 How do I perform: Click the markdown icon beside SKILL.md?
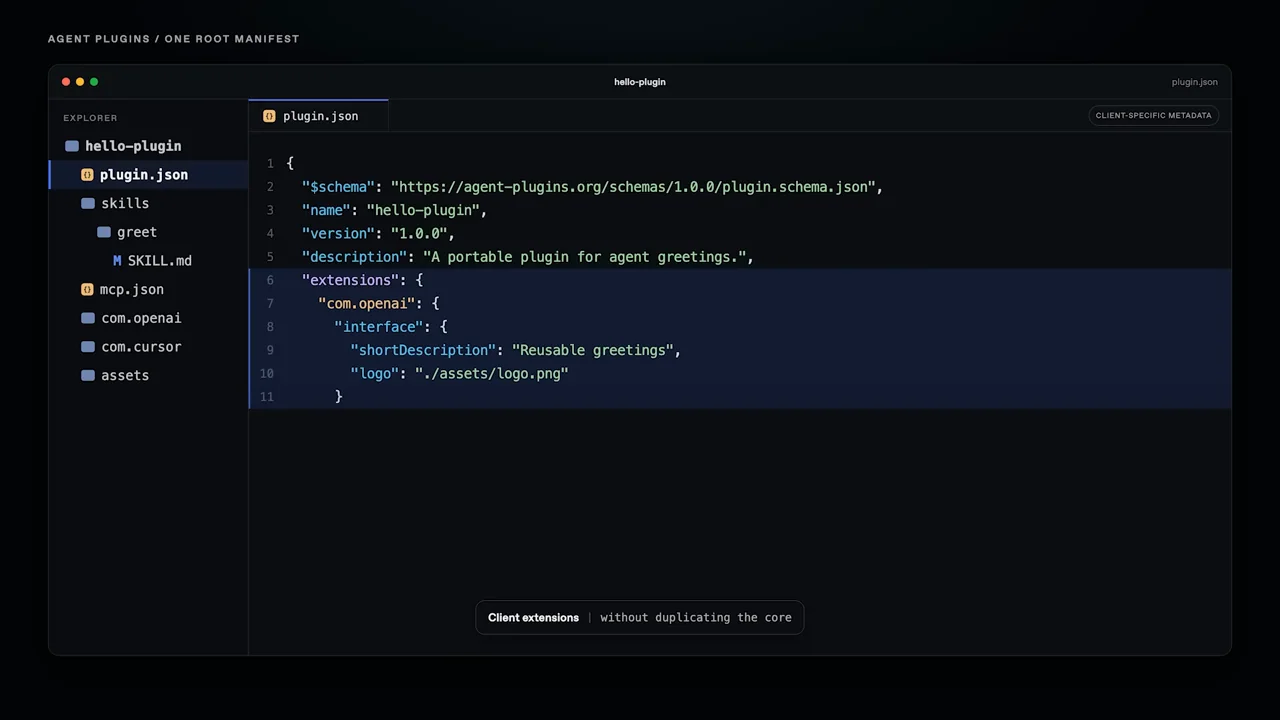(117, 261)
